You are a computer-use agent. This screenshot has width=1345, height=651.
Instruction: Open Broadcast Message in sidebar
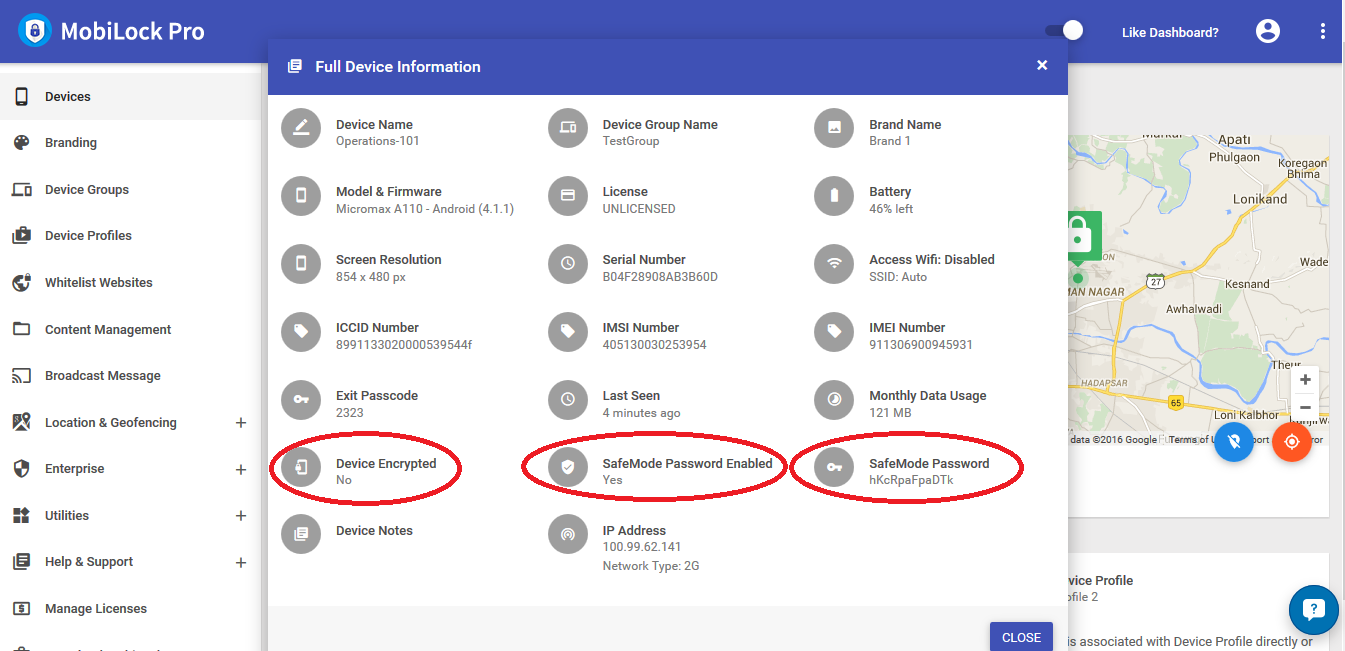[130, 376]
